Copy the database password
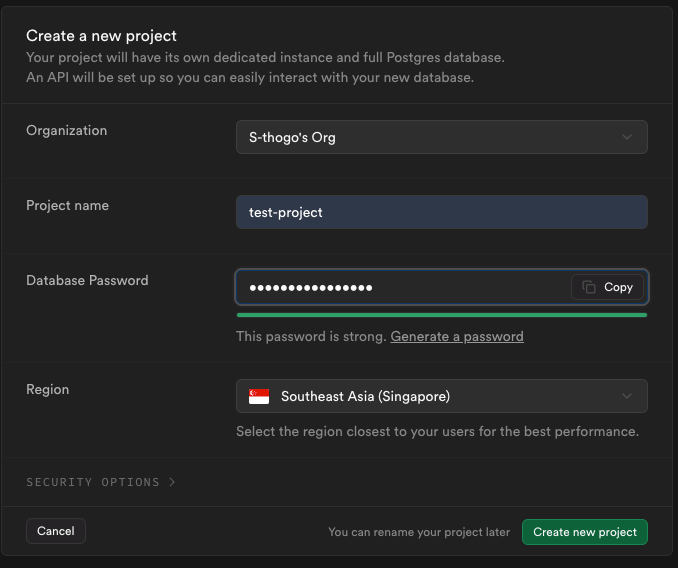Viewport: 678px width, 568px height. click(608, 287)
